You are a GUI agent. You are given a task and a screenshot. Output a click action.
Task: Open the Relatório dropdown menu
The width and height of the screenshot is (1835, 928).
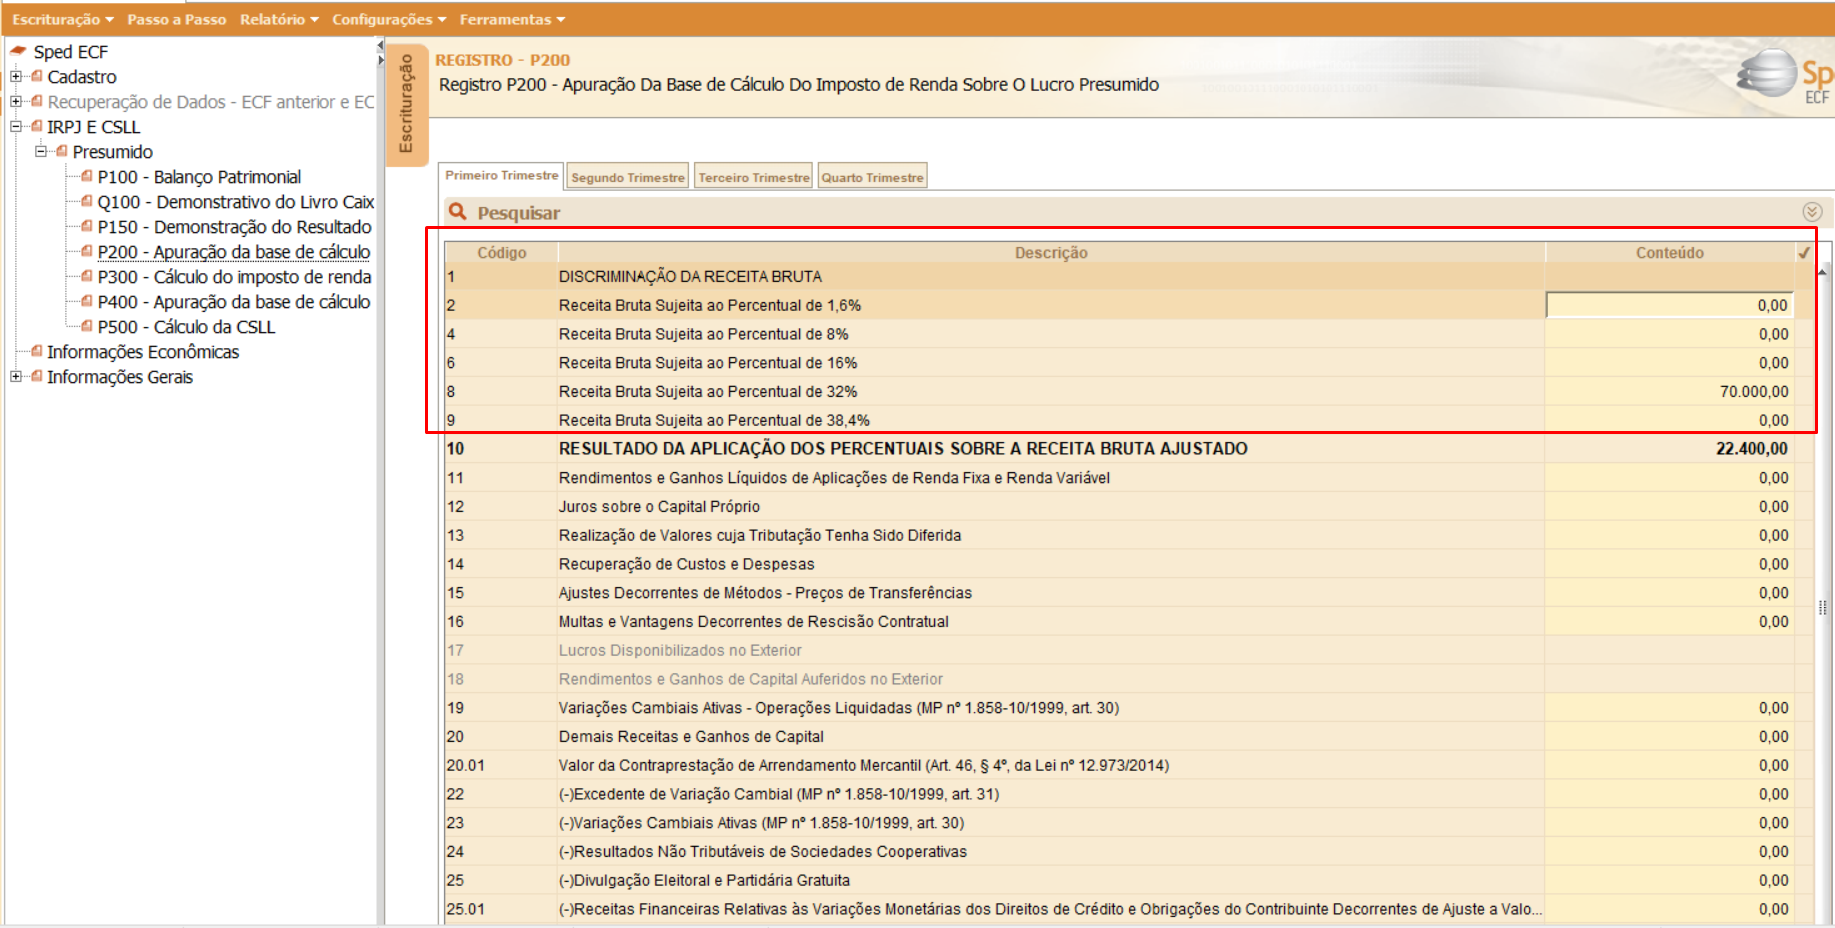coord(279,19)
